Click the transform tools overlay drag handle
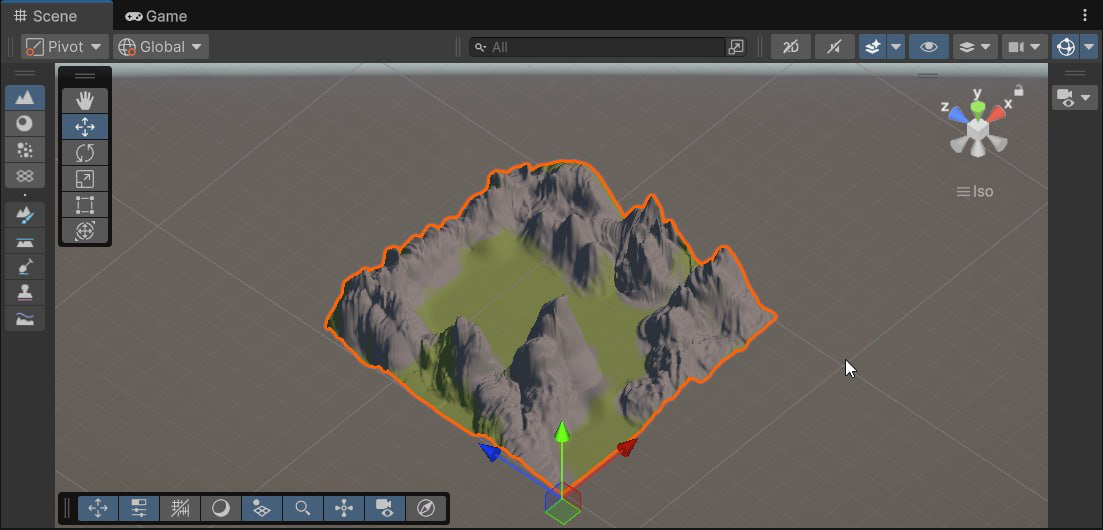The height and width of the screenshot is (530, 1103). [85, 76]
